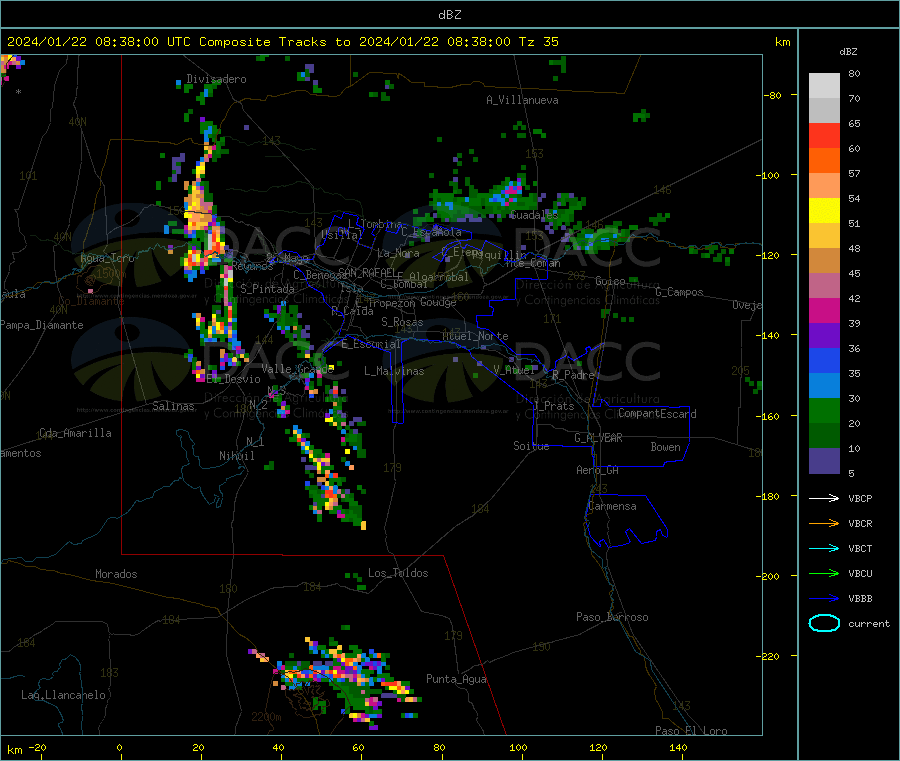Click the Nihuil place label
900x761 pixels.
(236, 456)
